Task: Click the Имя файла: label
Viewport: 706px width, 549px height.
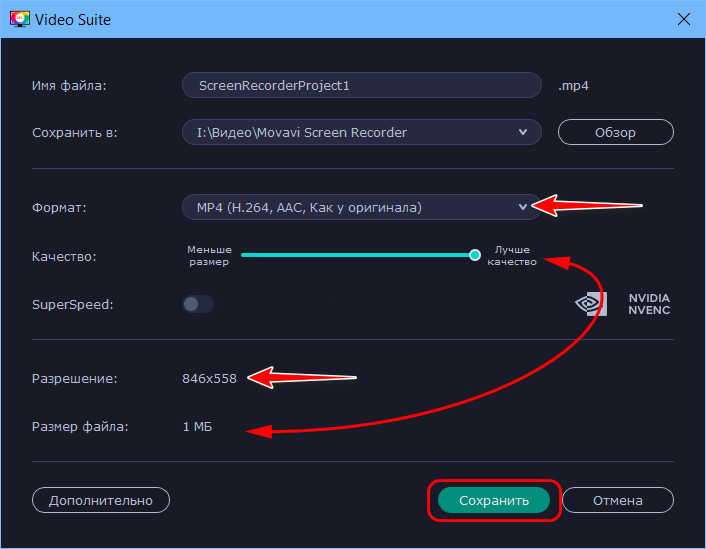Action: tap(69, 86)
